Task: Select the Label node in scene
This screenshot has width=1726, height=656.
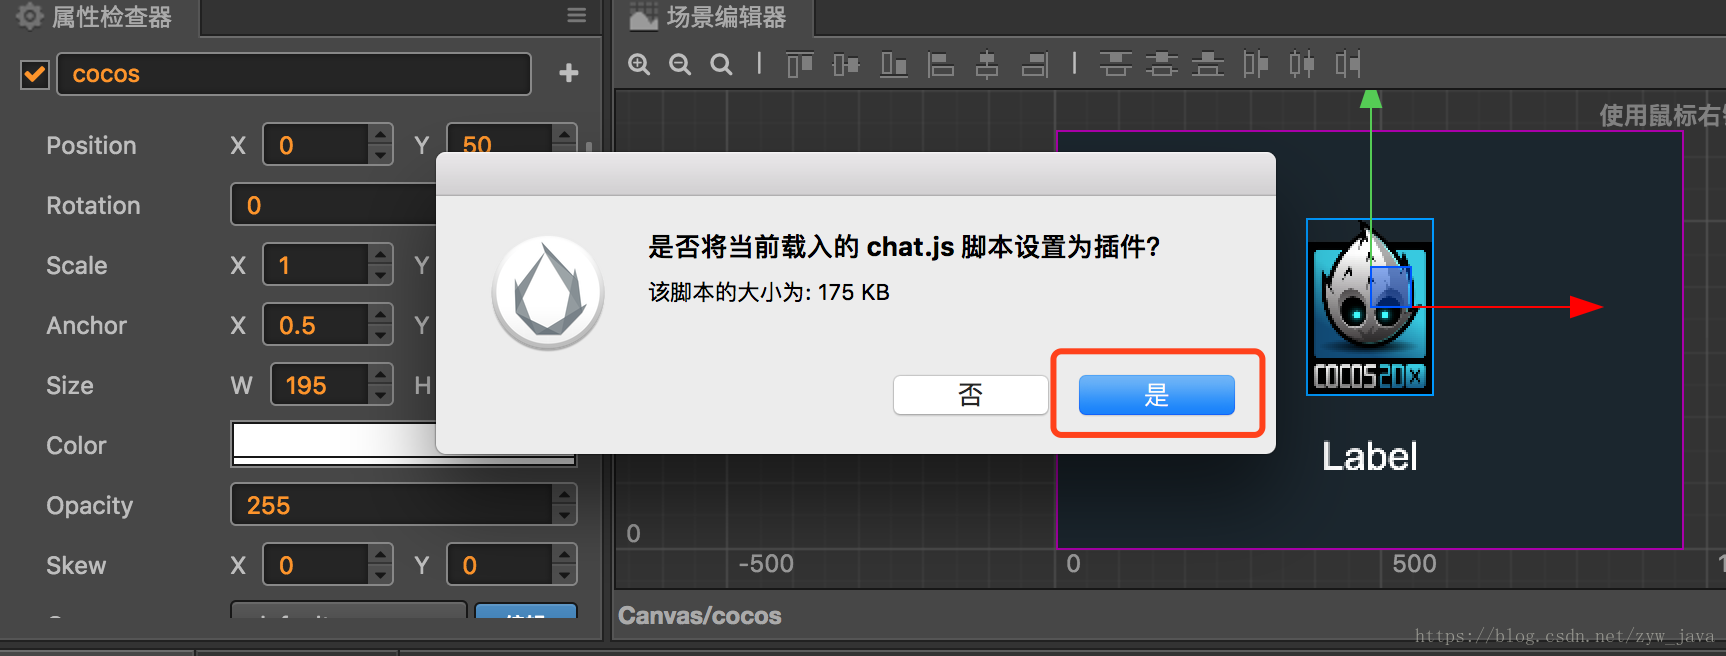Action: point(1370,456)
